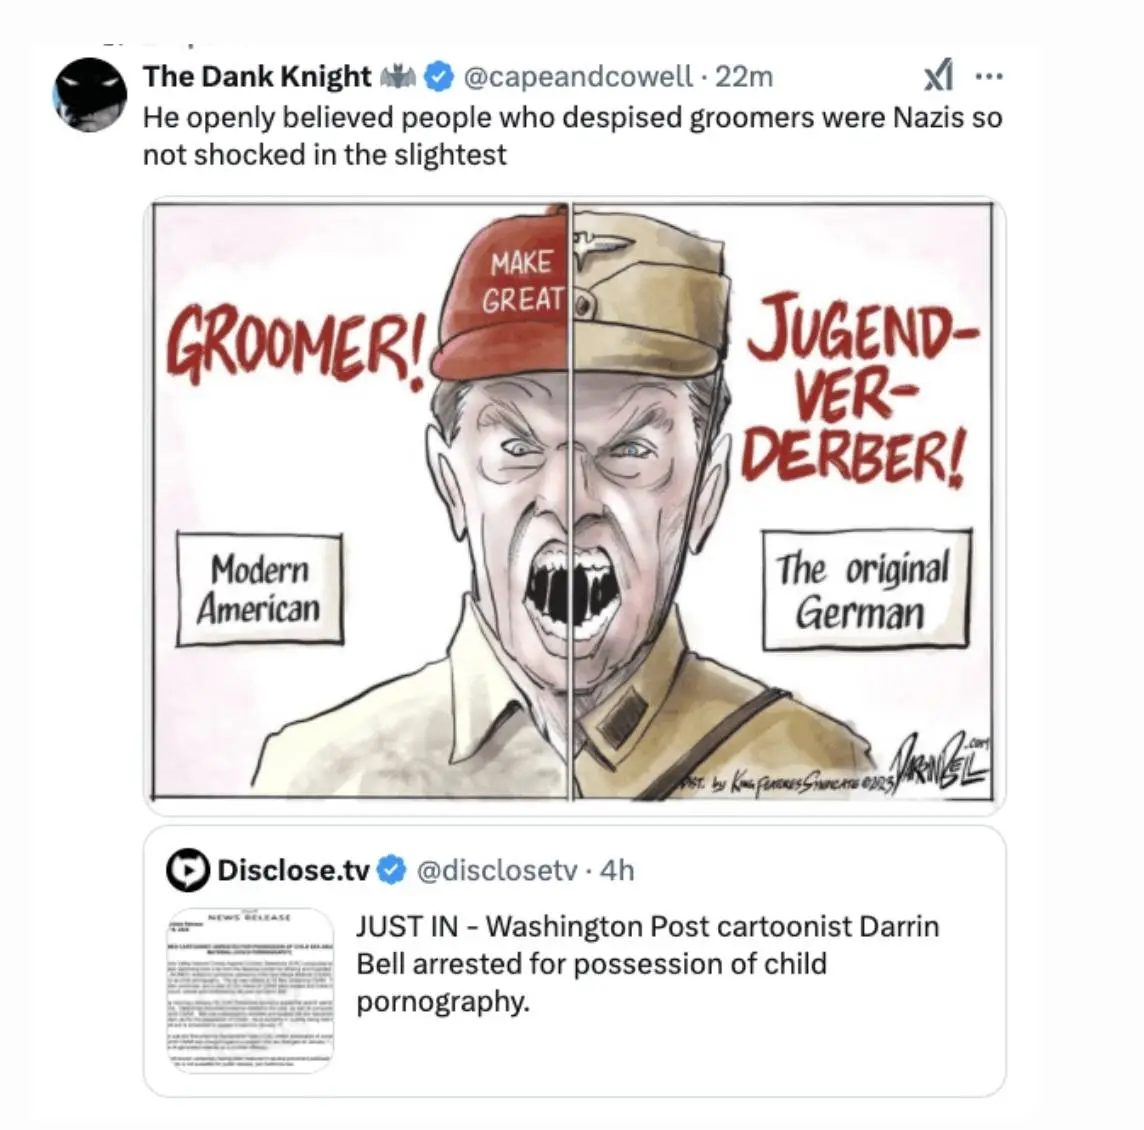The image size is (1144, 1130).
Task: Click the @disclosetv handle
Action: tap(497, 870)
